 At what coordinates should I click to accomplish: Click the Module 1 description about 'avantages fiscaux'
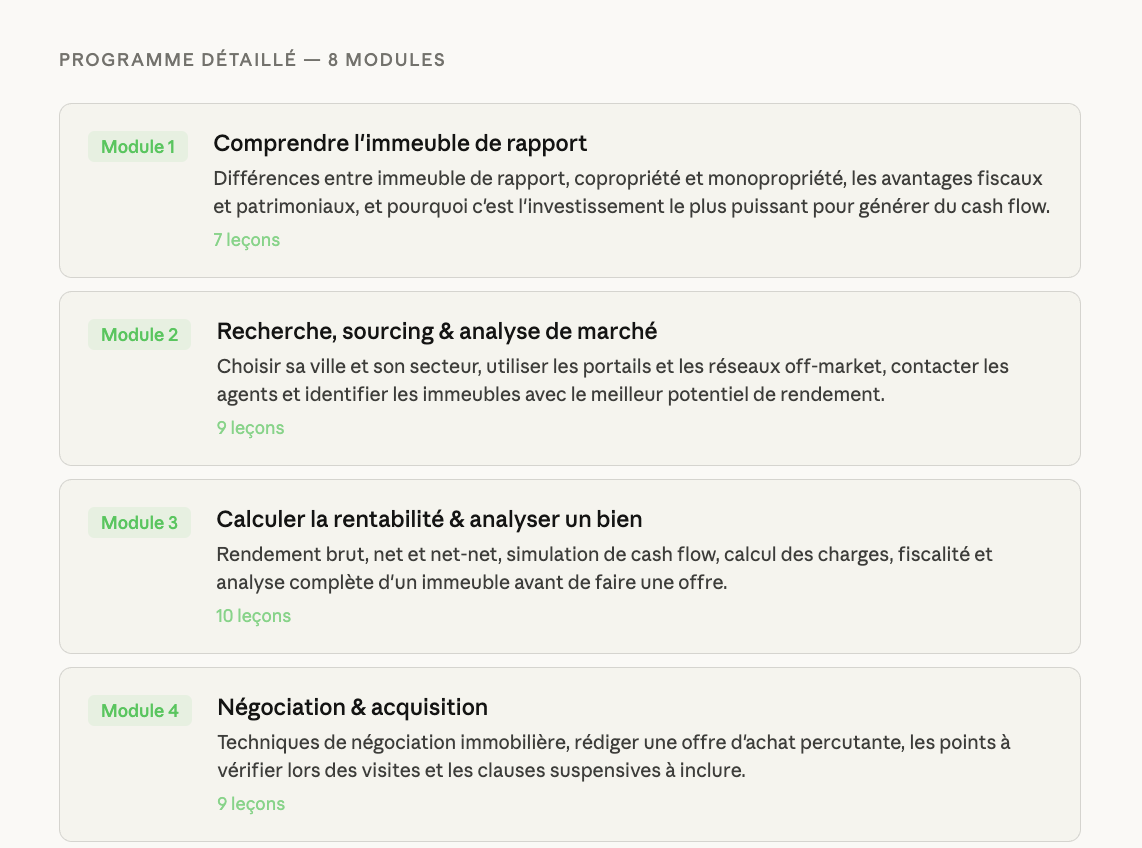[631, 193]
